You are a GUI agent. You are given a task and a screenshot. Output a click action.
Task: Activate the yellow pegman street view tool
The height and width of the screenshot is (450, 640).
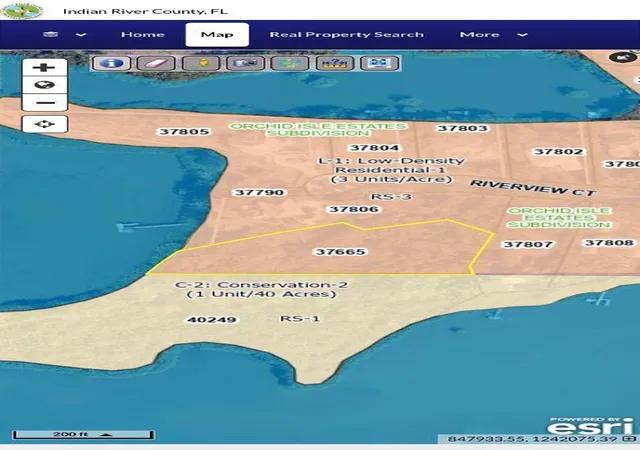[x=201, y=63]
